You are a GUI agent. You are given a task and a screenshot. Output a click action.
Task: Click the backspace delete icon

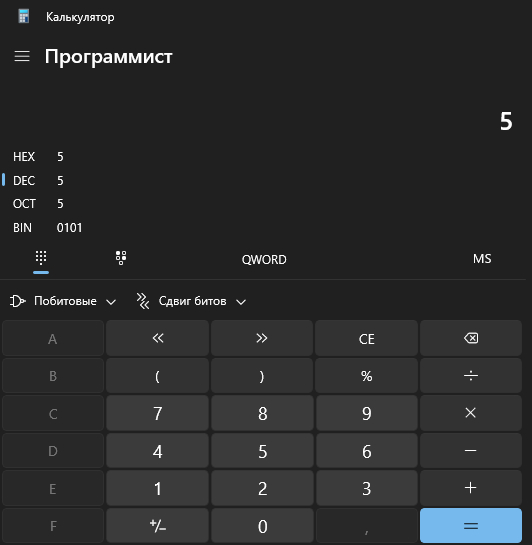(x=471, y=338)
